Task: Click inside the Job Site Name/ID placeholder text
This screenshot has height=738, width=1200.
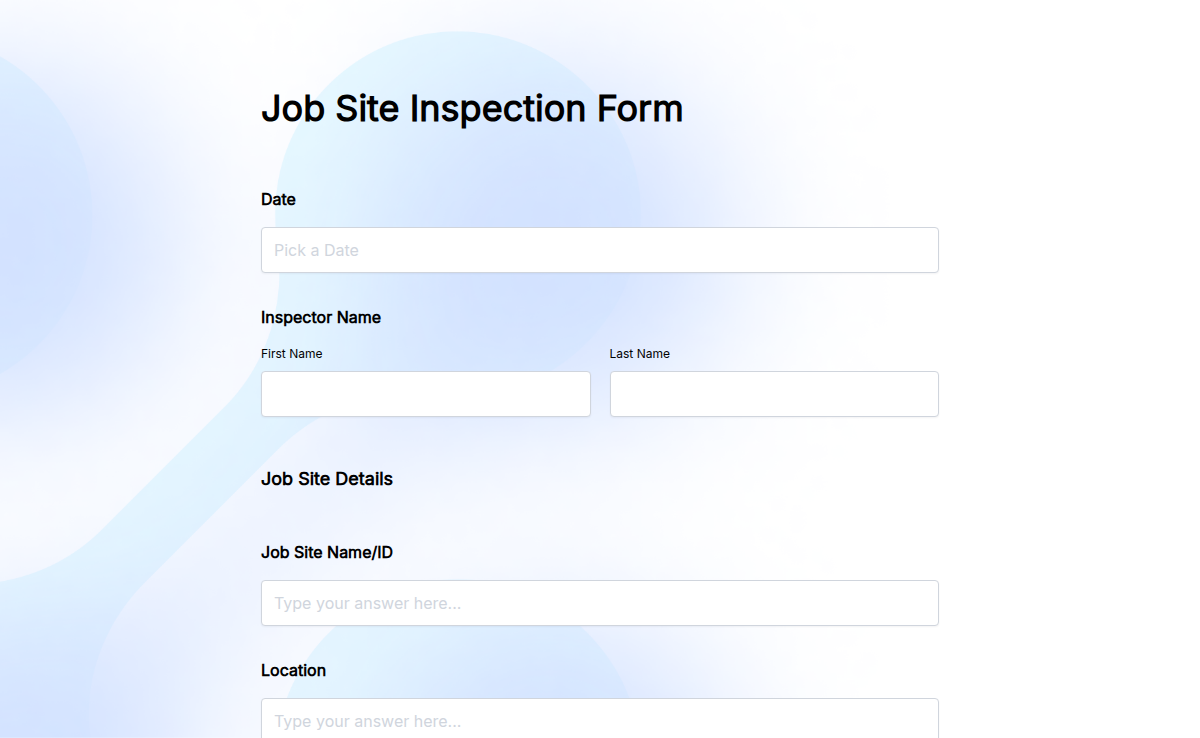Action: (x=365, y=603)
